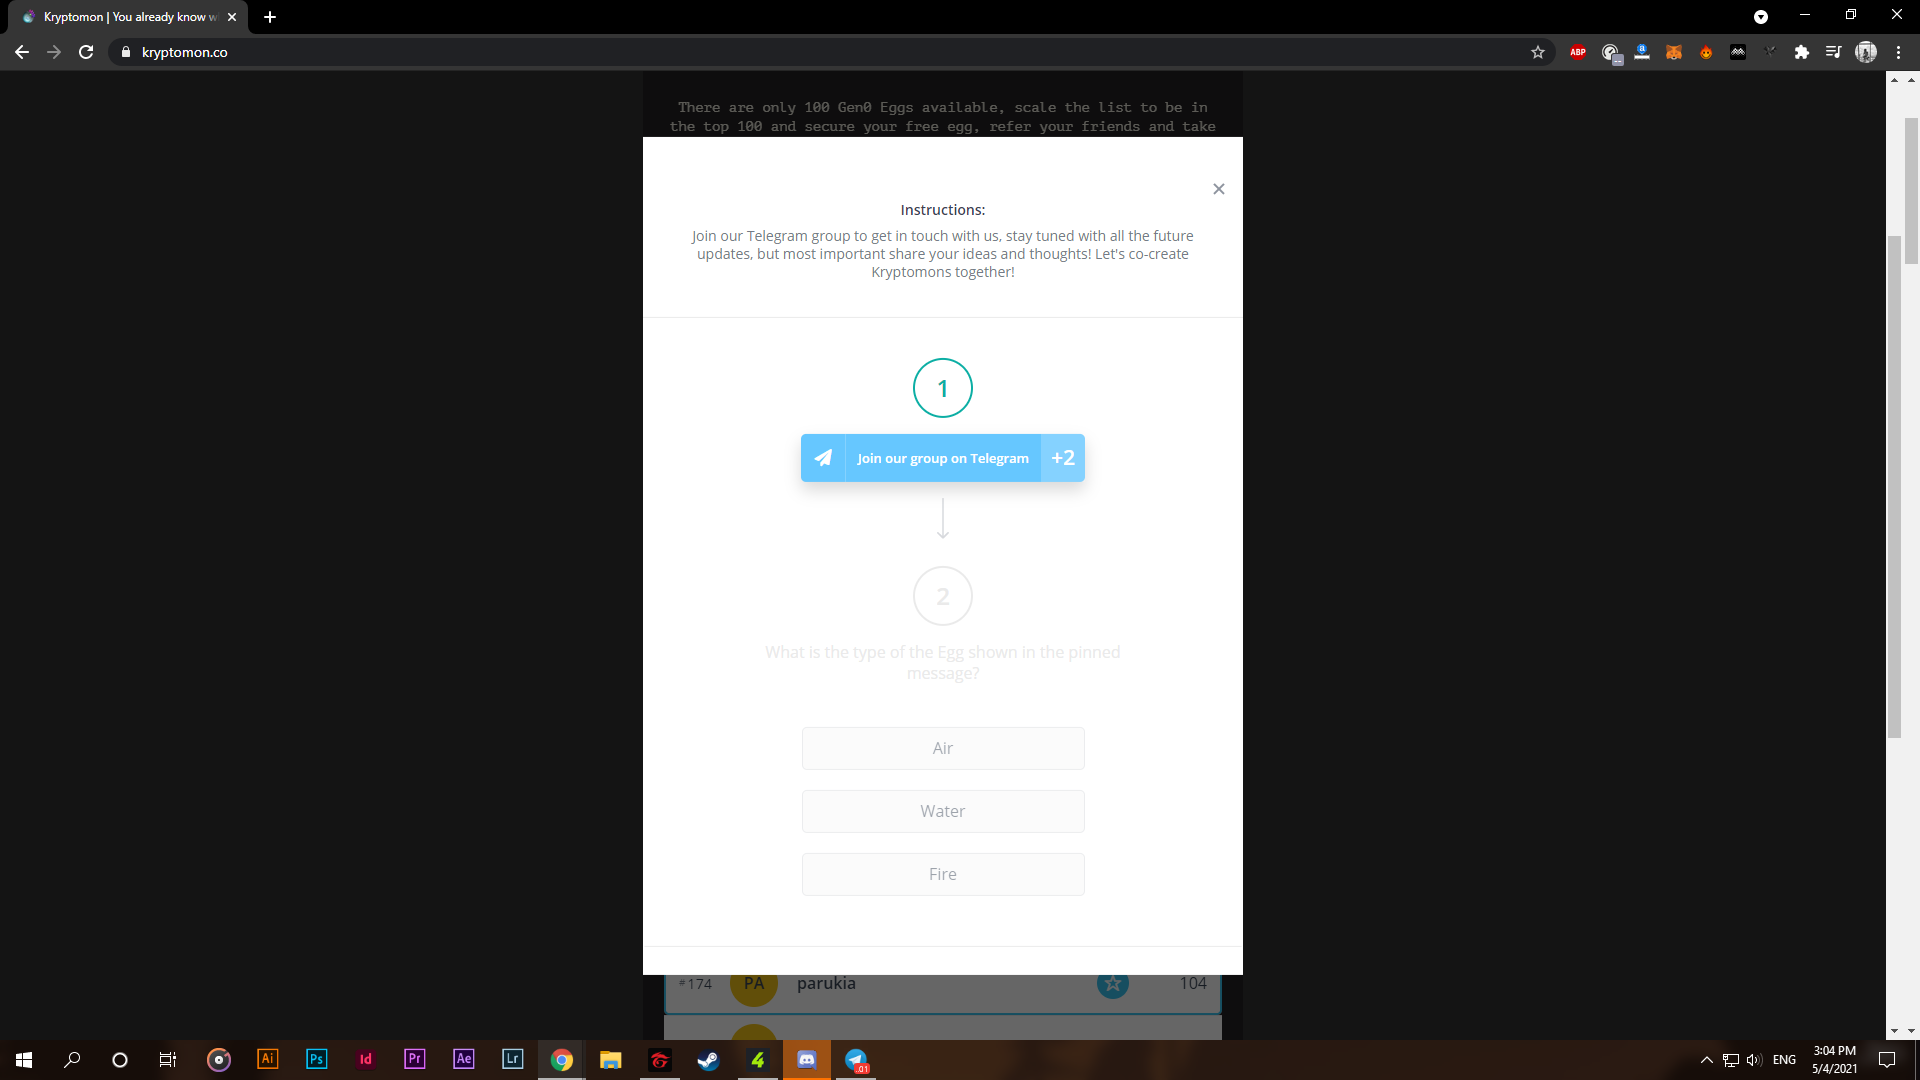
Task: Select the Water answer option
Action: tap(942, 811)
